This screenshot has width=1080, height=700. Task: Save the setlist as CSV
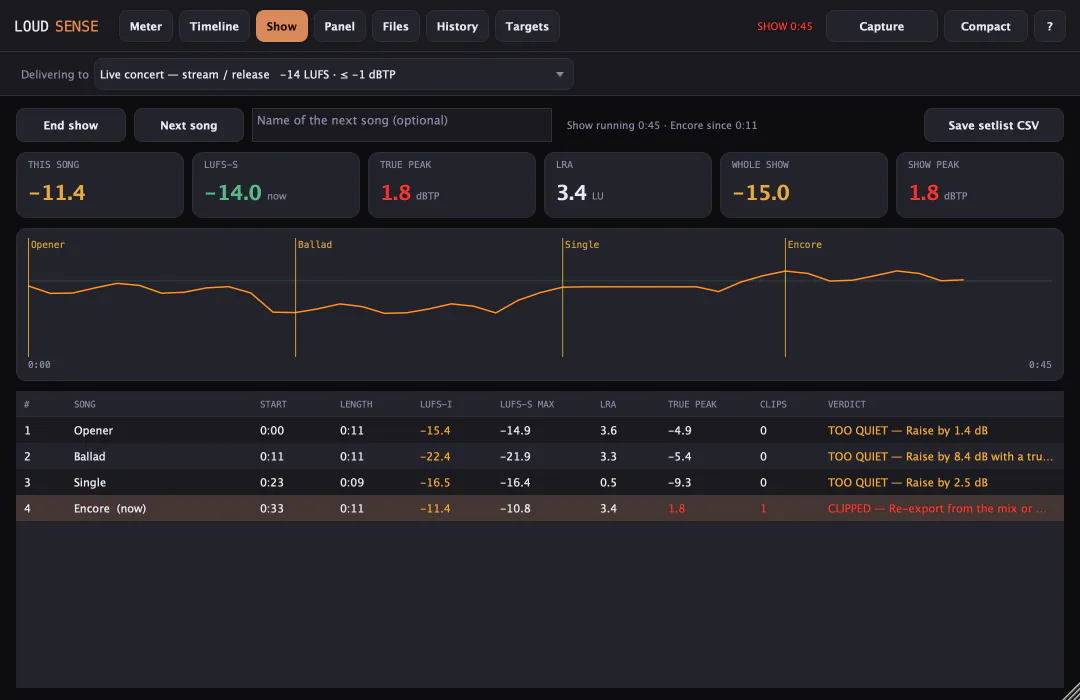coord(993,125)
